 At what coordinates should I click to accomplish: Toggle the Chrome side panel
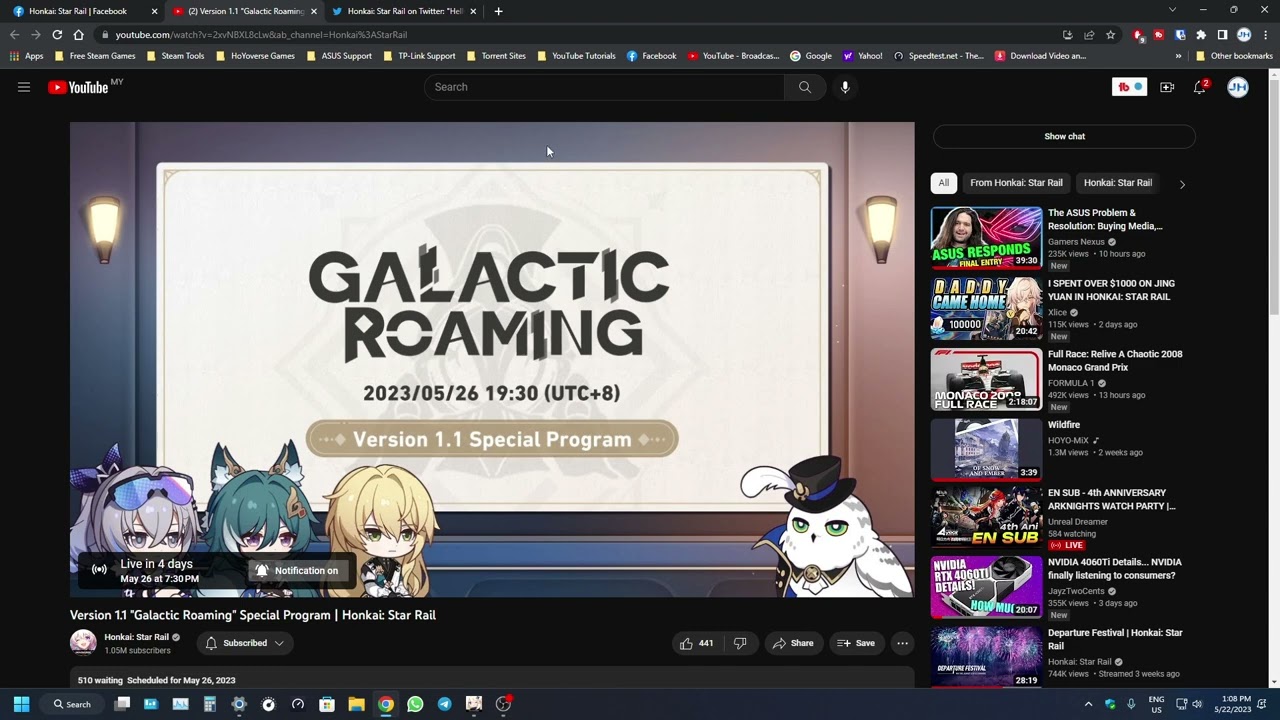(1222, 35)
